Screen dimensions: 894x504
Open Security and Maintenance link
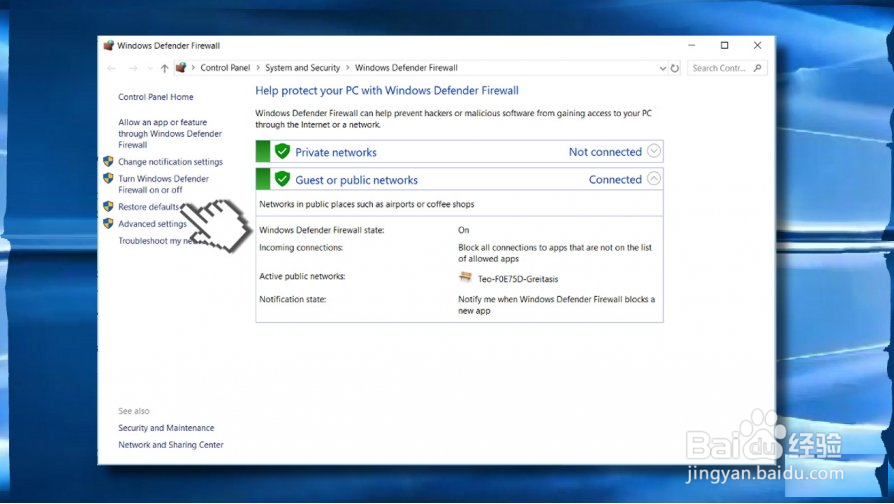pos(166,428)
